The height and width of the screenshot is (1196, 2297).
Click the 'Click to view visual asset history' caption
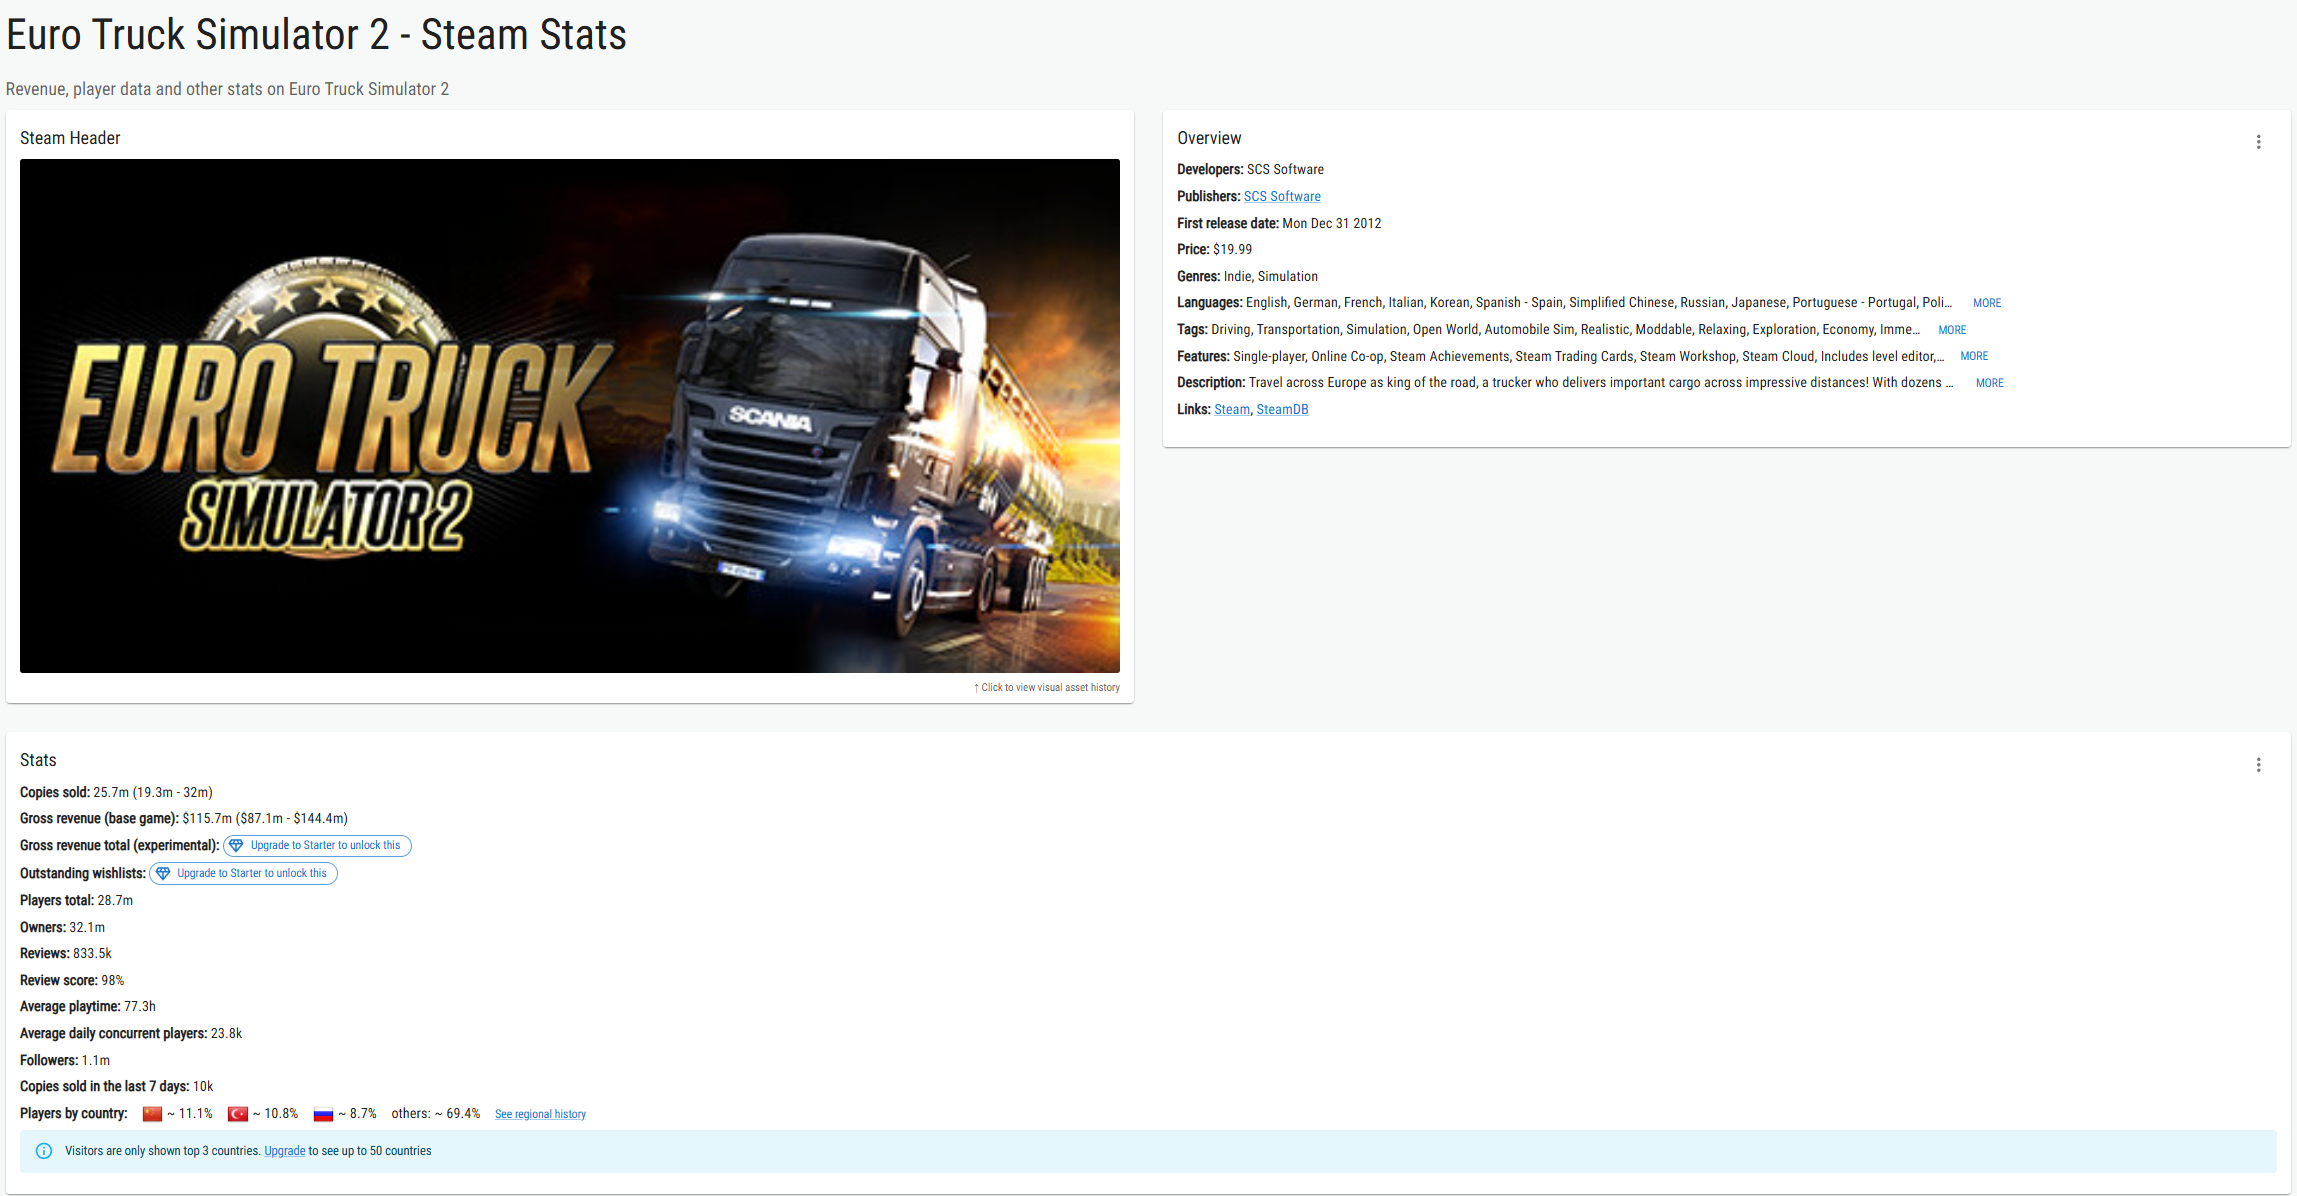point(1047,688)
